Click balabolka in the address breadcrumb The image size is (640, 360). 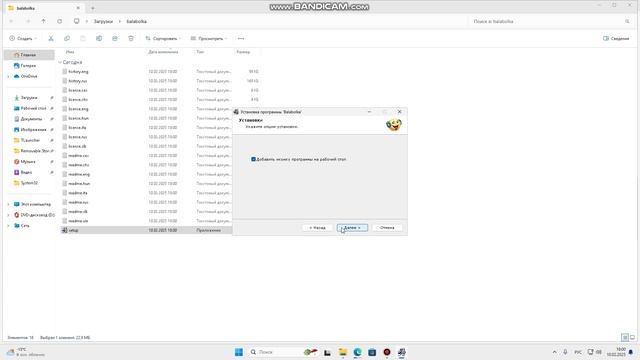click(x=136, y=21)
